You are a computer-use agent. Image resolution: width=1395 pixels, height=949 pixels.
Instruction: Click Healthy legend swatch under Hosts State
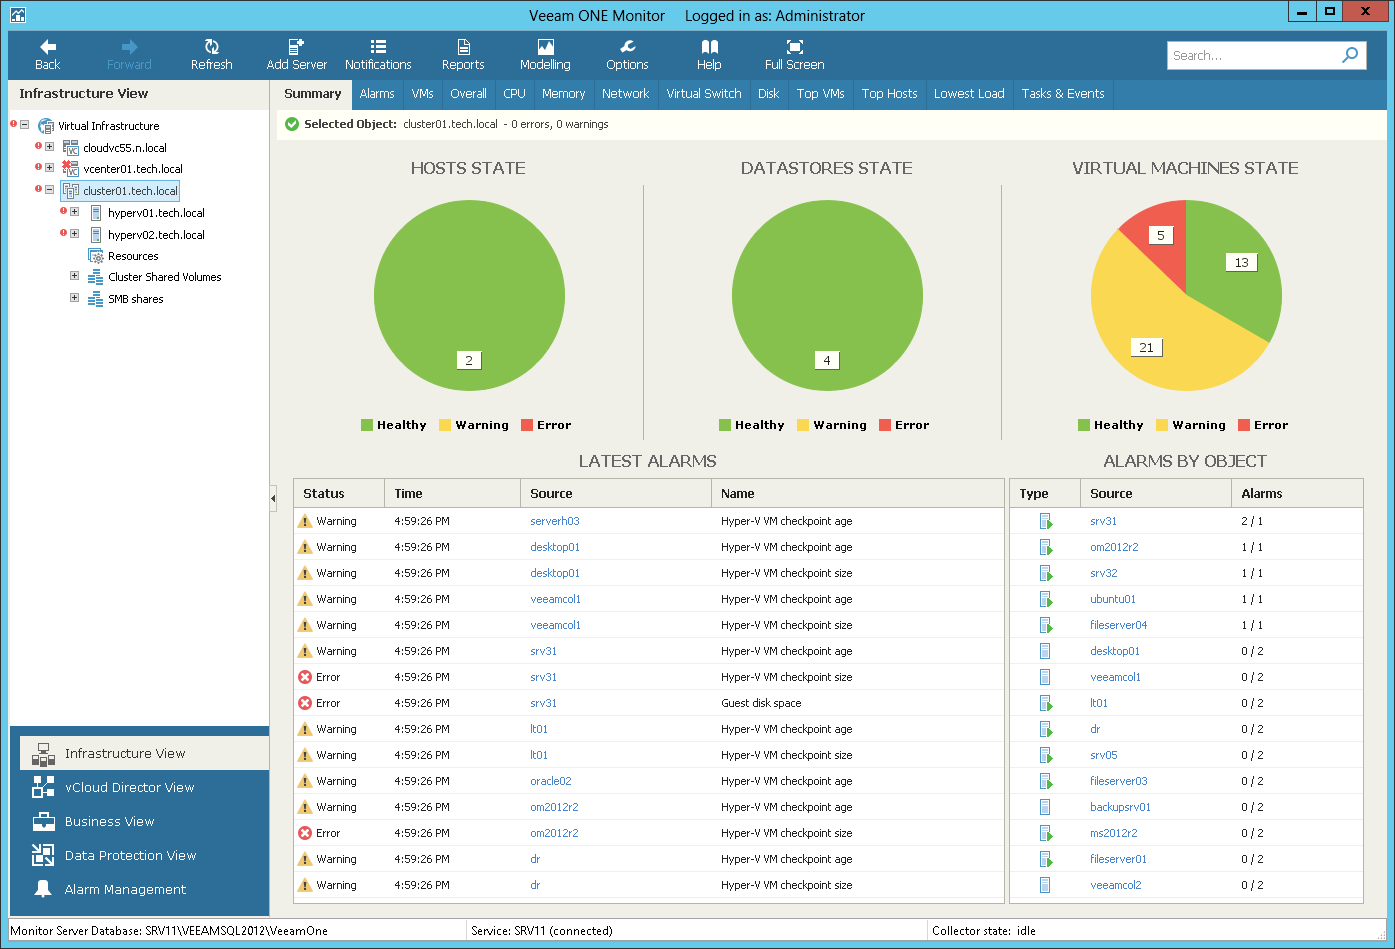pos(367,425)
